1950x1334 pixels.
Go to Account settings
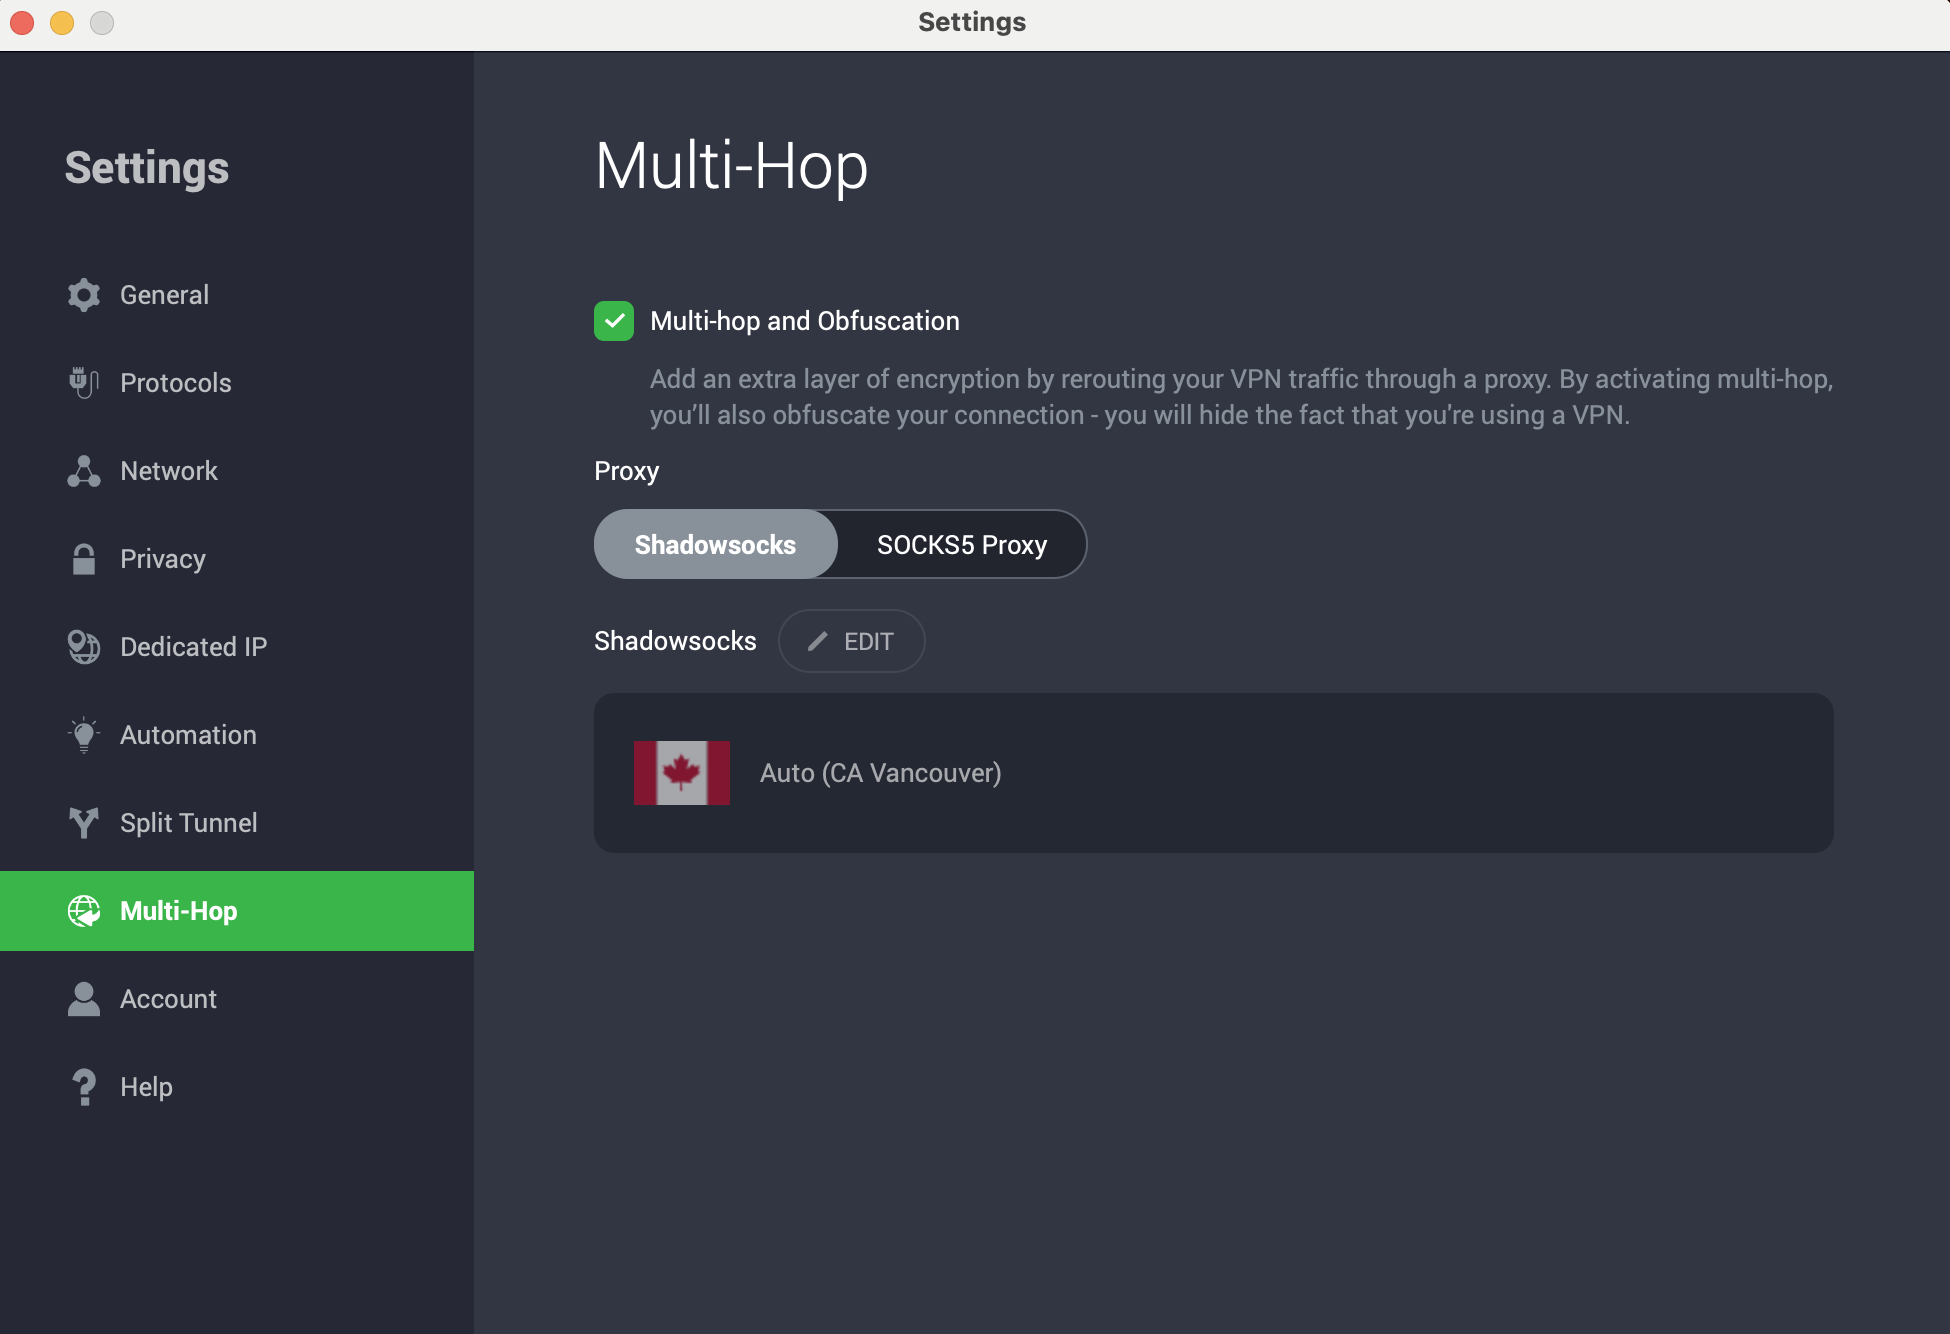point(168,998)
